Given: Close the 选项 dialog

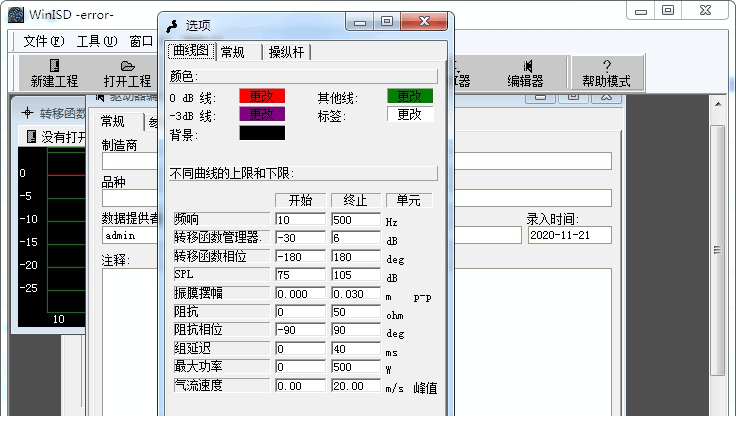Looking at the screenshot, I should point(424,22).
